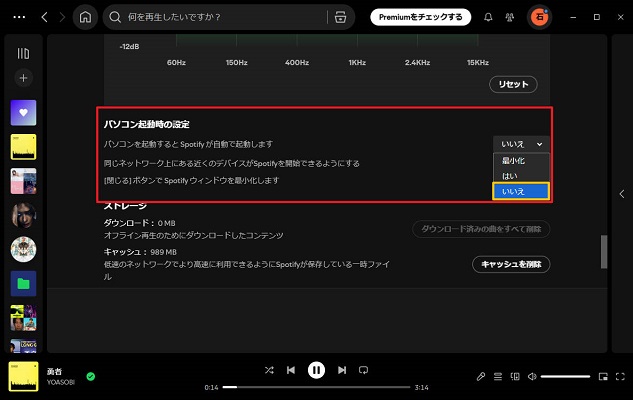633x400 pixels.
Task: Go forward with the right arrow
Action: point(62,17)
